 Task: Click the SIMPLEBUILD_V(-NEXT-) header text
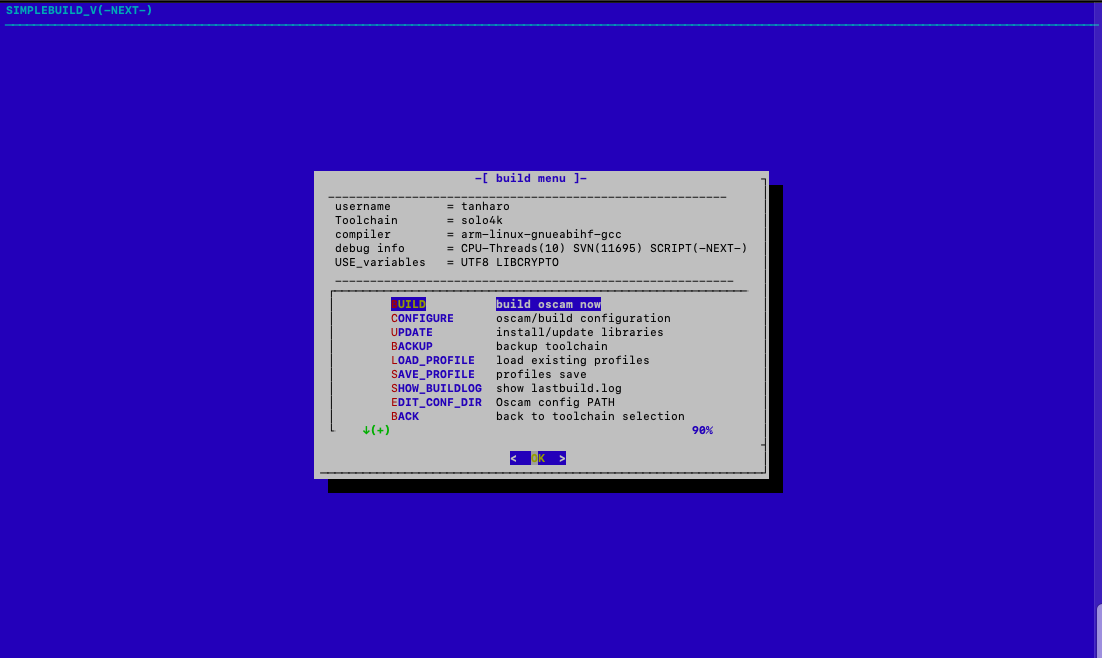coord(79,10)
